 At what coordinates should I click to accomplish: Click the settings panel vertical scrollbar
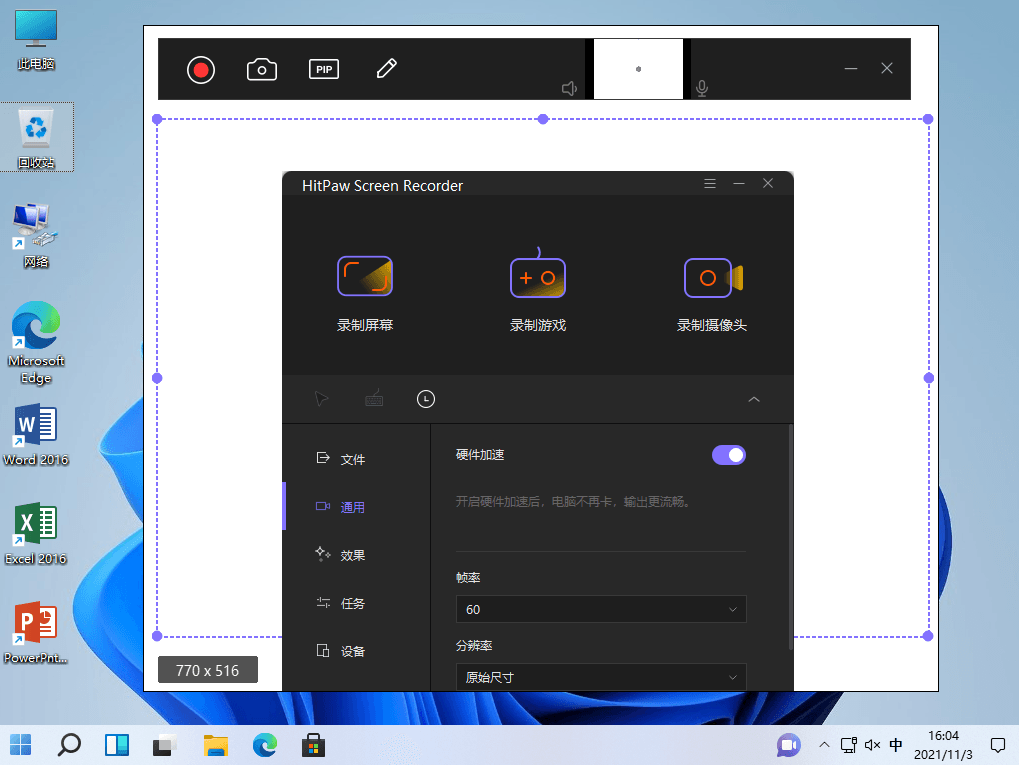point(790,537)
